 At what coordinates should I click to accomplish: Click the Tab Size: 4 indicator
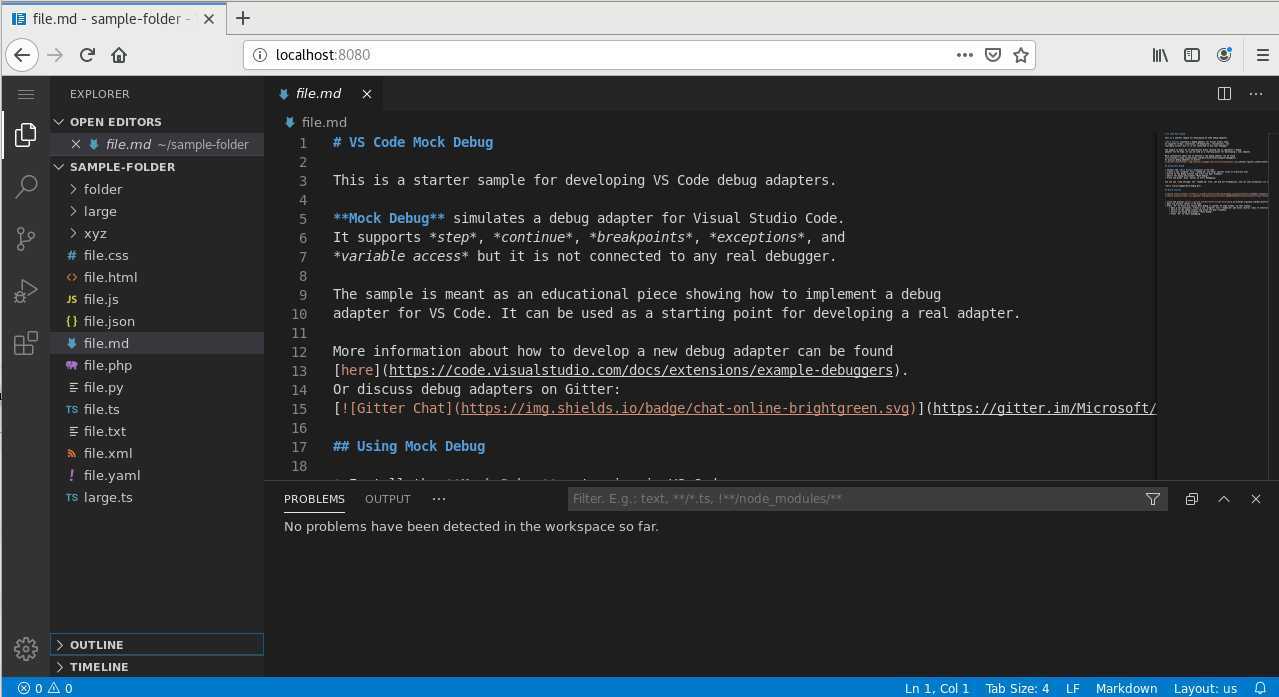pyautogui.click(x=1017, y=688)
